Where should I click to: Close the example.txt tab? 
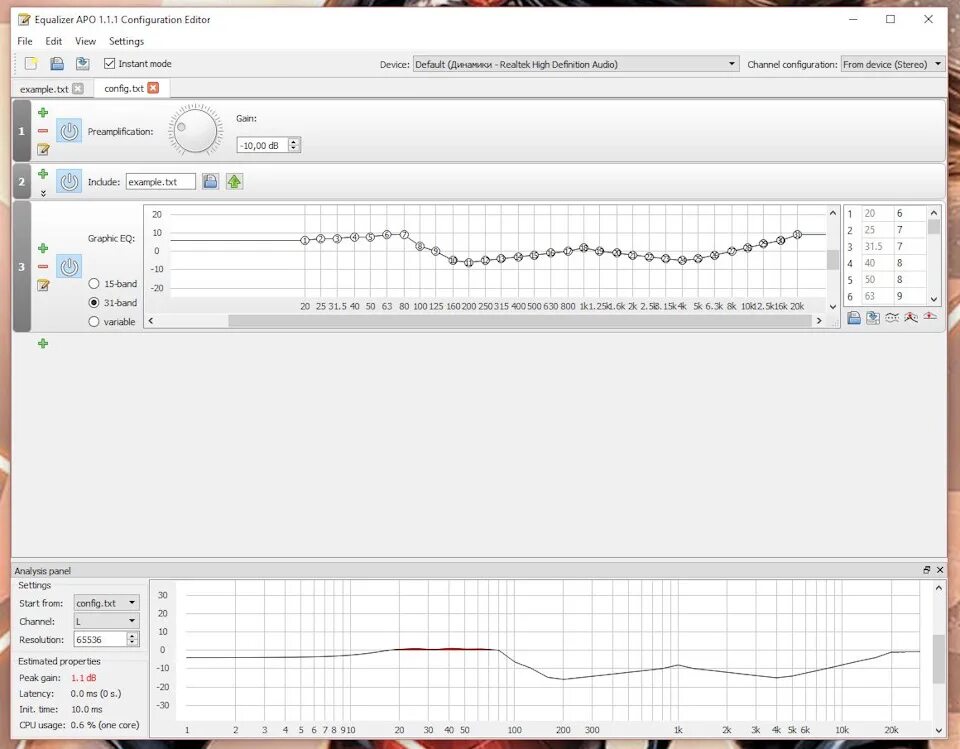click(78, 88)
